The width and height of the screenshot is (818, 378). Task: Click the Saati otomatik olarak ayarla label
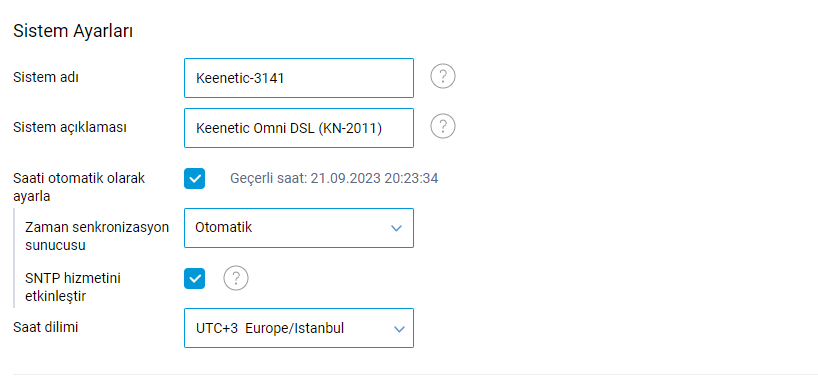point(79,187)
